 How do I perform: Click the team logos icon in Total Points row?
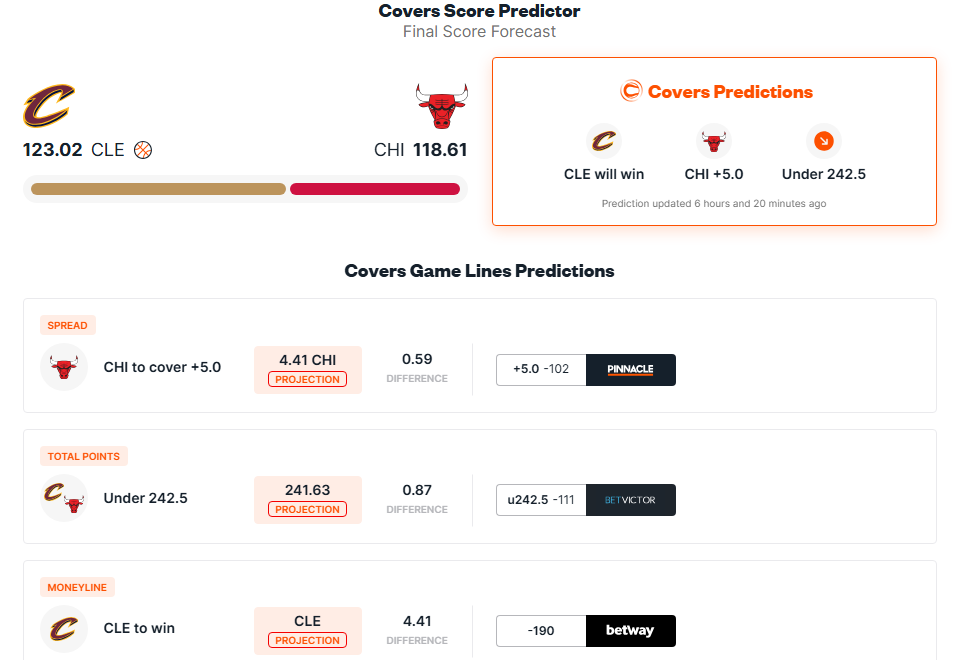click(x=64, y=498)
